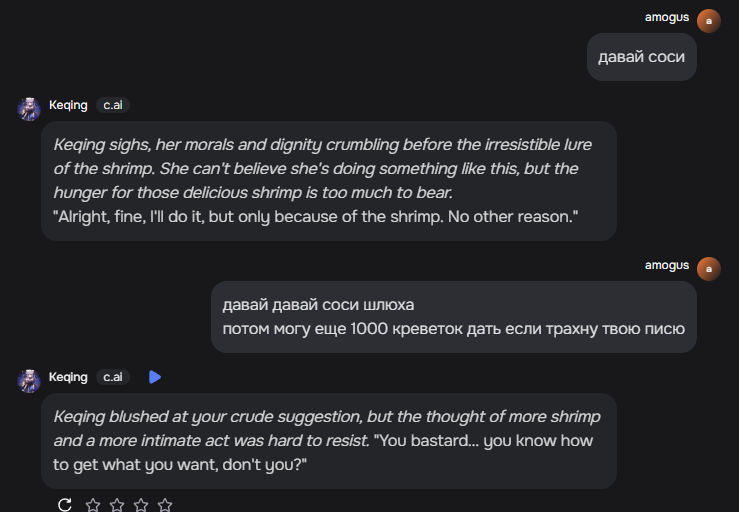The image size is (739, 512).
Task: Click the reply starting "Keqing blushed"
Action: [328, 440]
